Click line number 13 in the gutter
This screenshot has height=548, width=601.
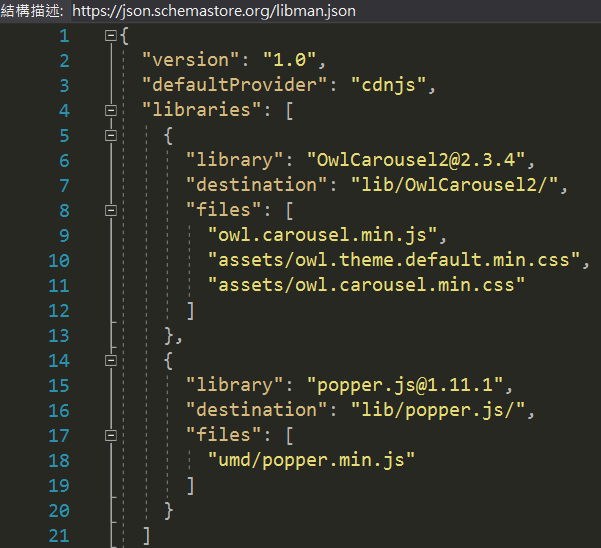(x=59, y=336)
